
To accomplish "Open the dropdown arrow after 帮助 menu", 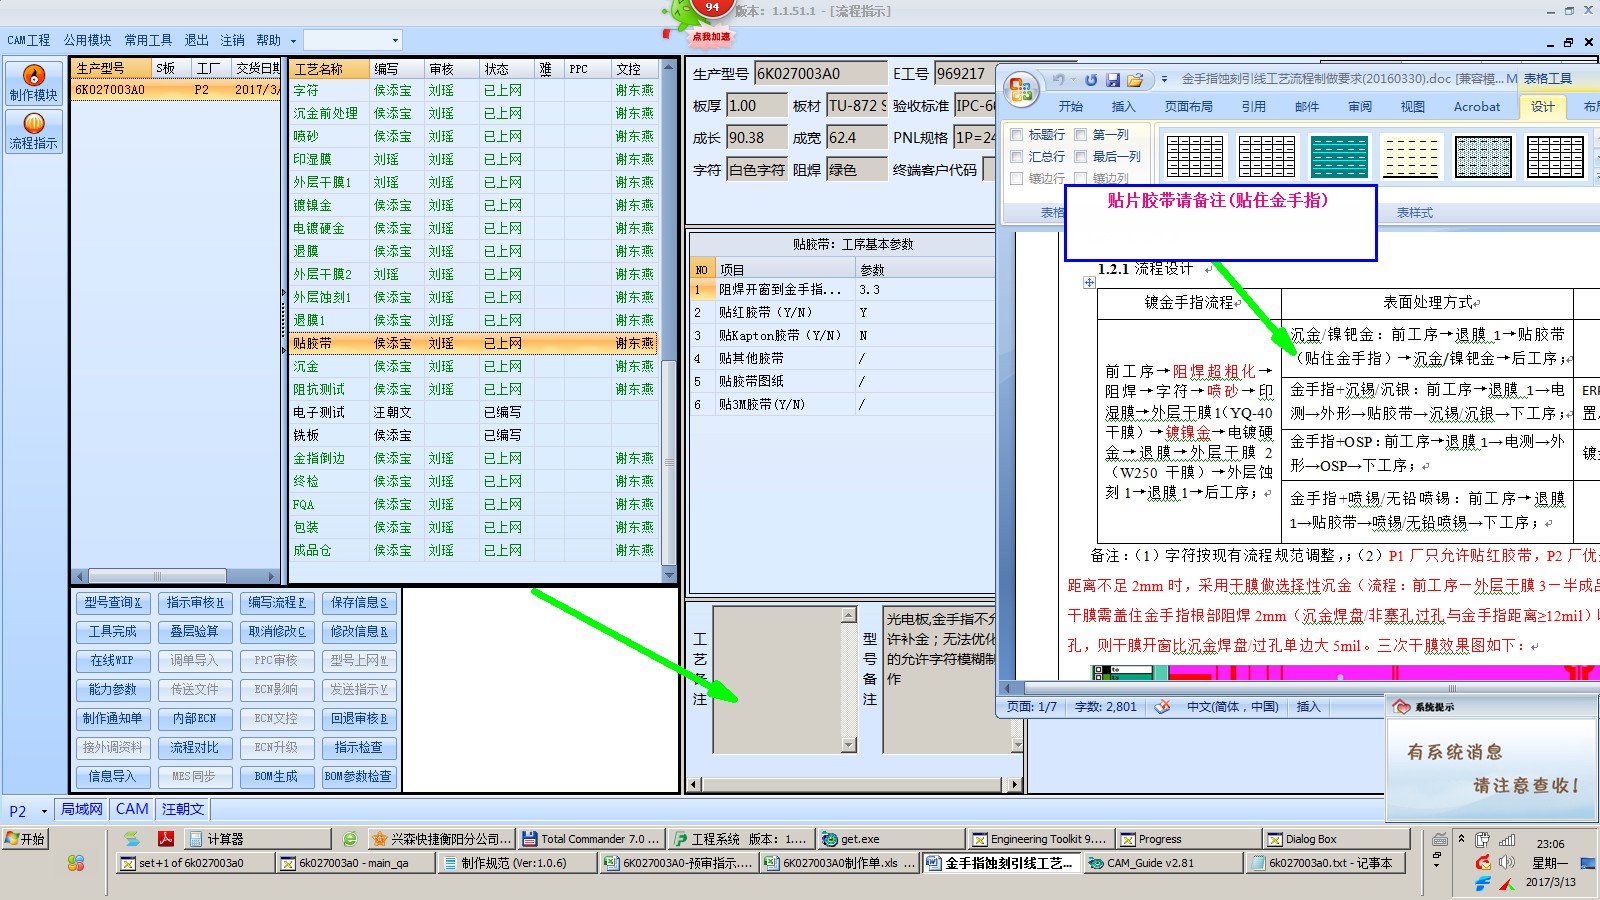I will pyautogui.click(x=293, y=41).
